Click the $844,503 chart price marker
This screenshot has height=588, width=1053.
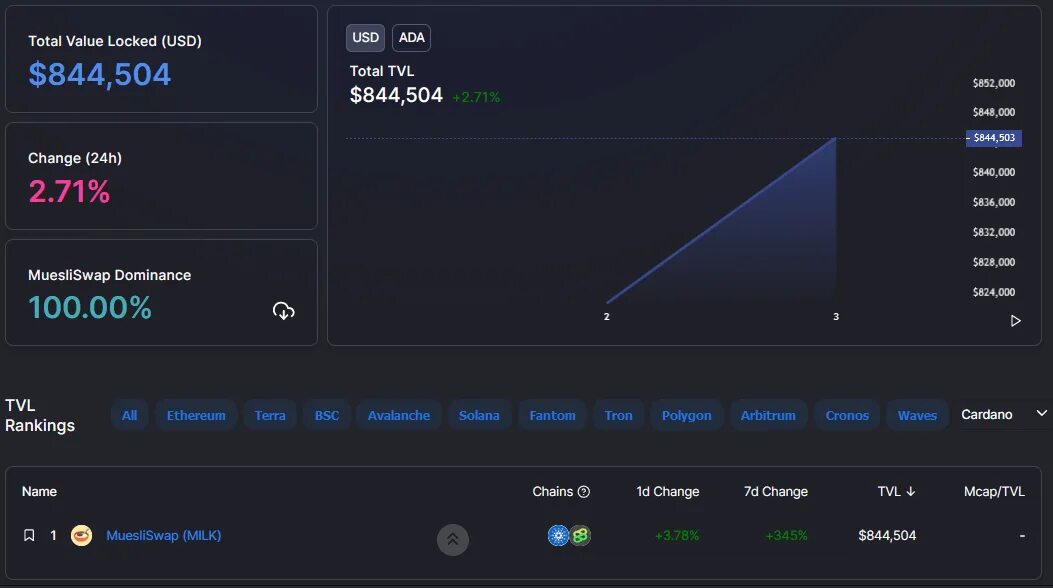pos(994,138)
